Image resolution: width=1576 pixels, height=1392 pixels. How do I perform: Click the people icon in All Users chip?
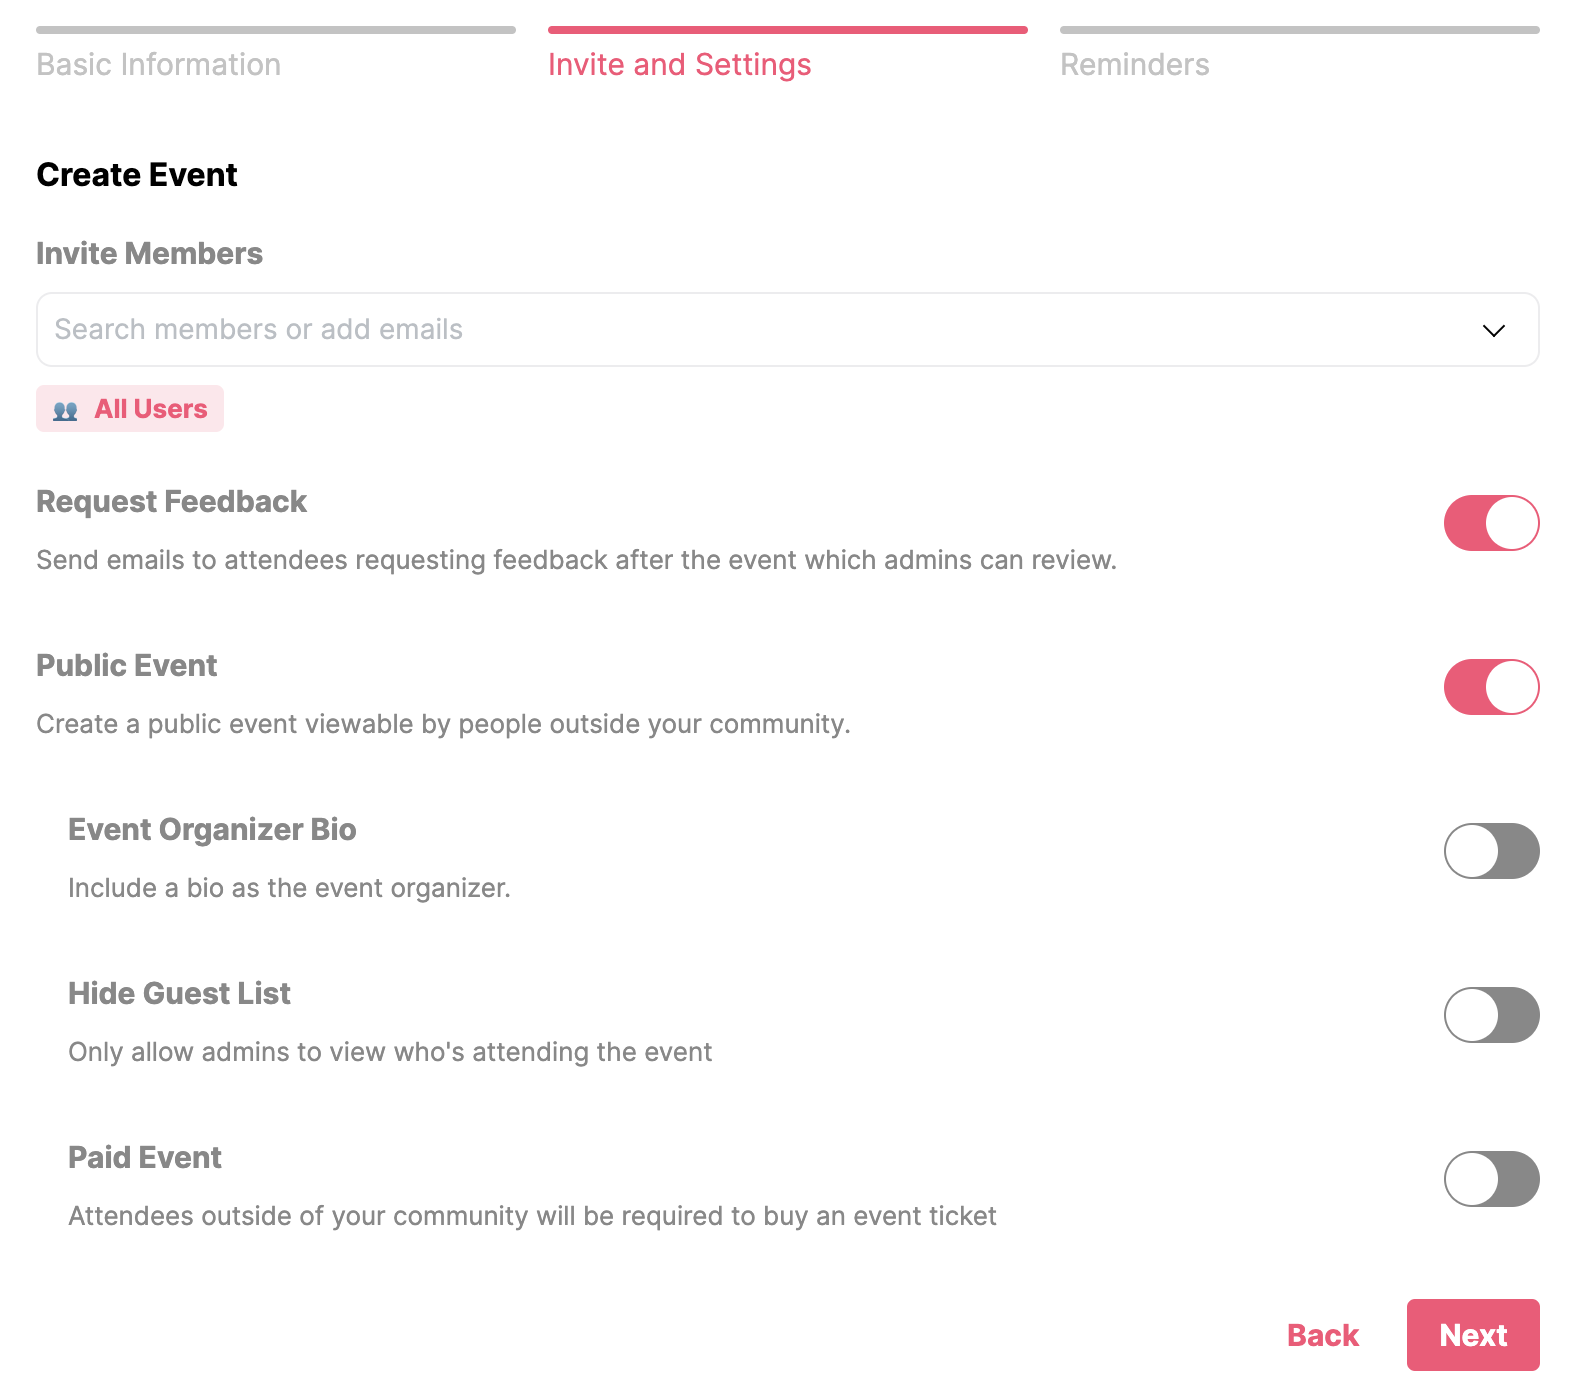[65, 410]
